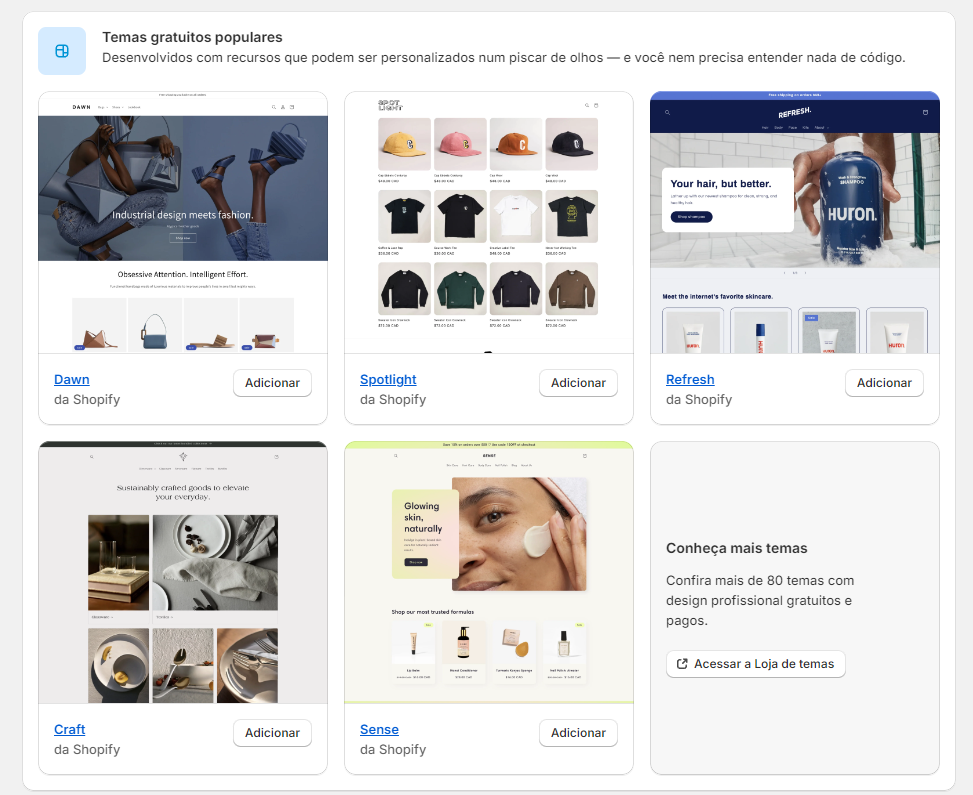Click 'da Shopify' text under Refresh
This screenshot has width=973, height=795.
click(x=699, y=400)
